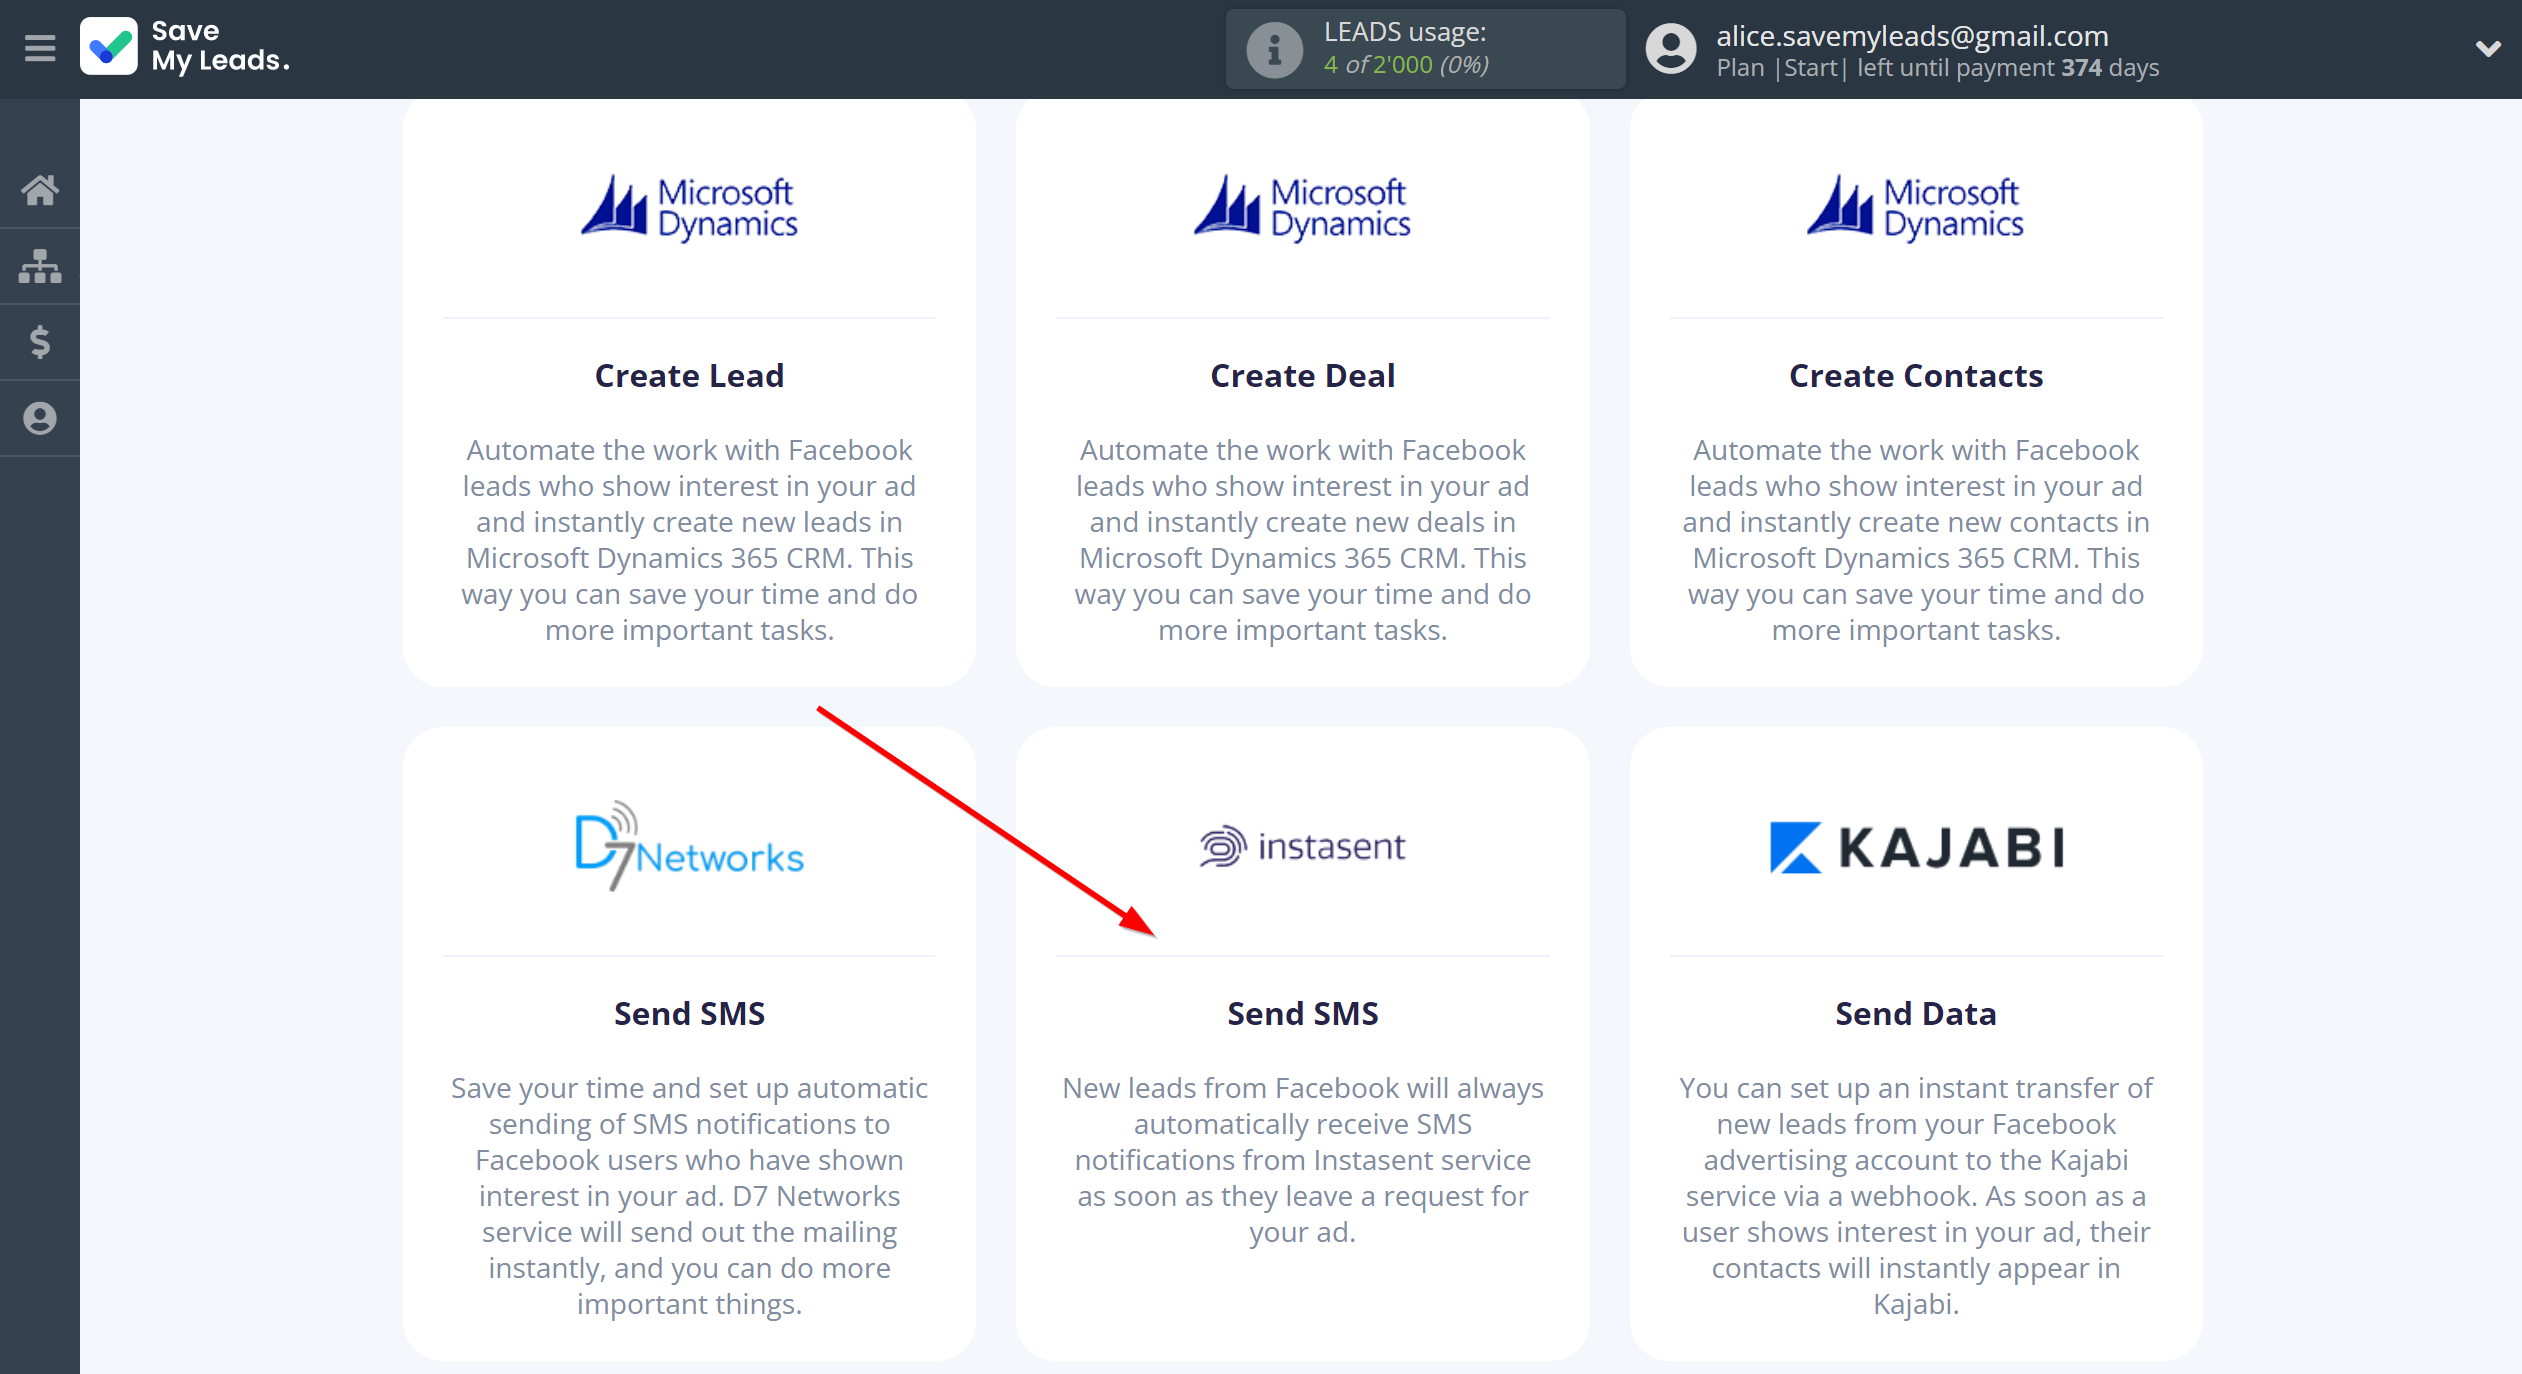Screen dimensions: 2522x1374
Task: Select the Create Lead title
Action: click(689, 376)
